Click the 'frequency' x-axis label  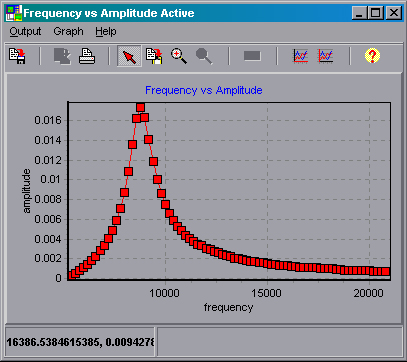tap(228, 307)
